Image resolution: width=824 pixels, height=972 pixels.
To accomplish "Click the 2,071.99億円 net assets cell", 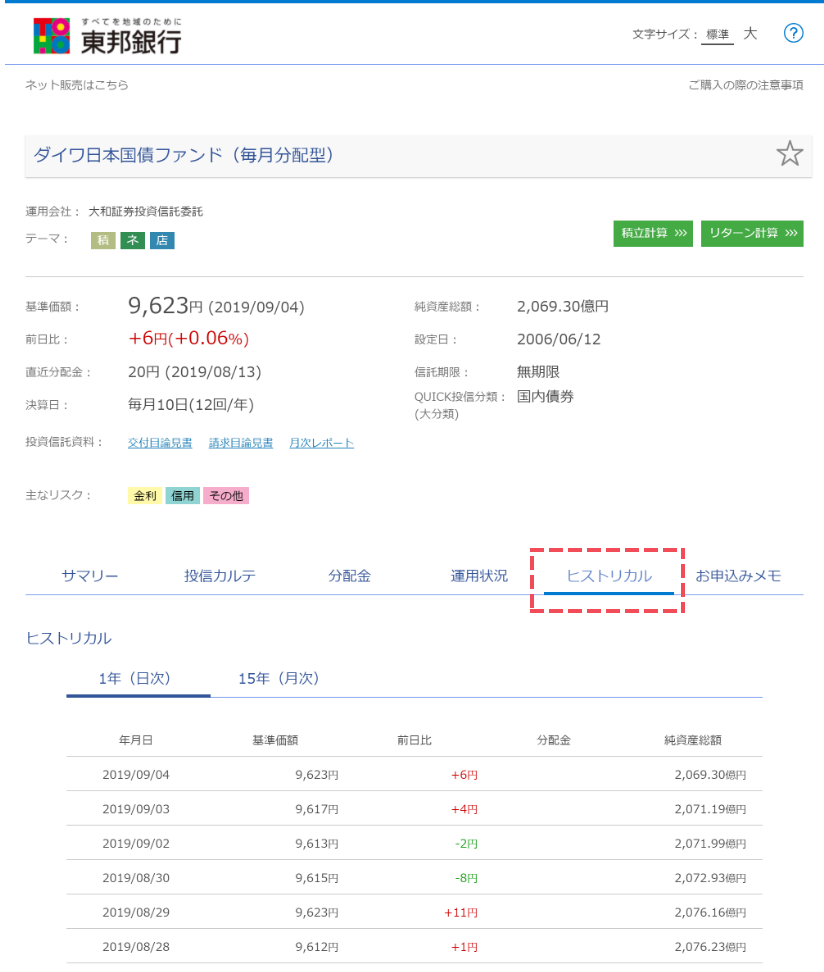I will [711, 844].
